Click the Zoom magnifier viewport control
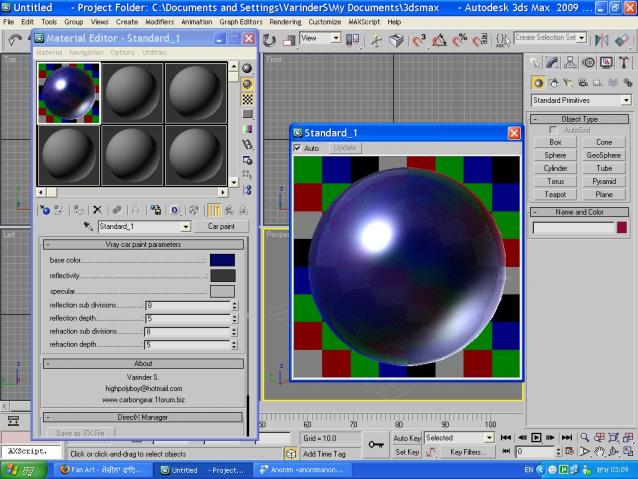The width and height of the screenshot is (638, 479). pos(585,437)
